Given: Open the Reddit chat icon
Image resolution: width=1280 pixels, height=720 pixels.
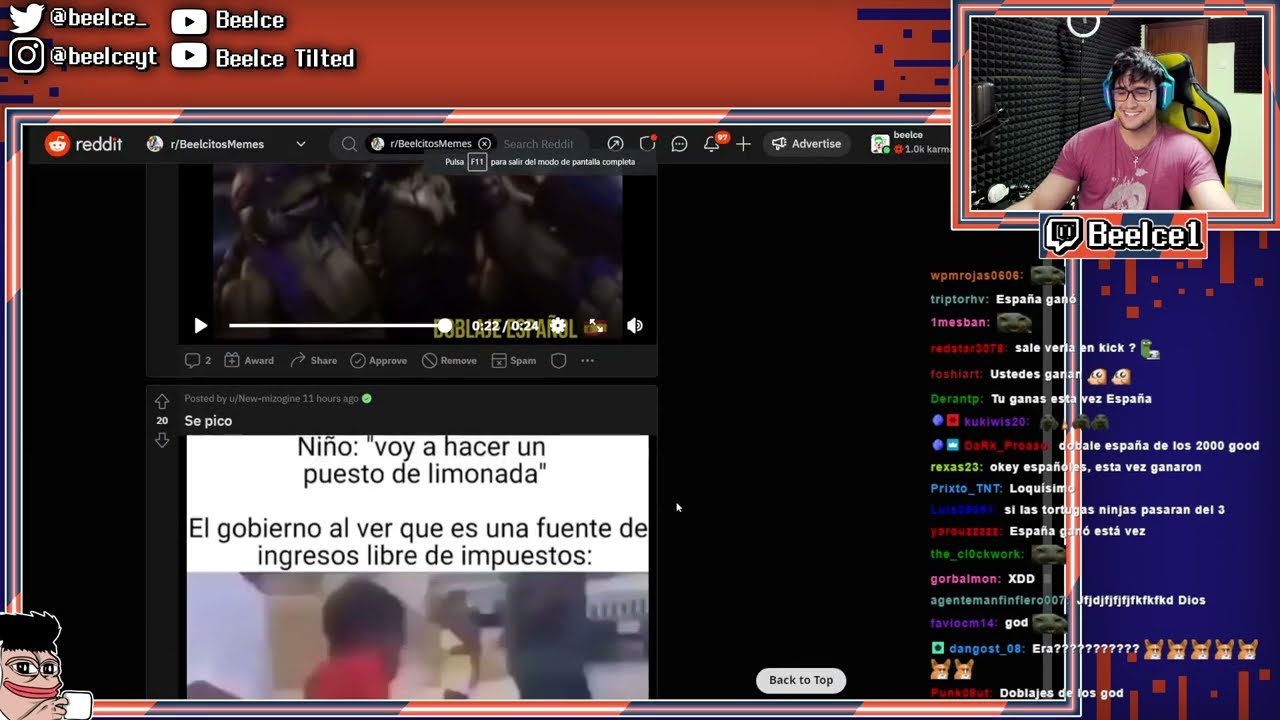Looking at the screenshot, I should [x=679, y=144].
